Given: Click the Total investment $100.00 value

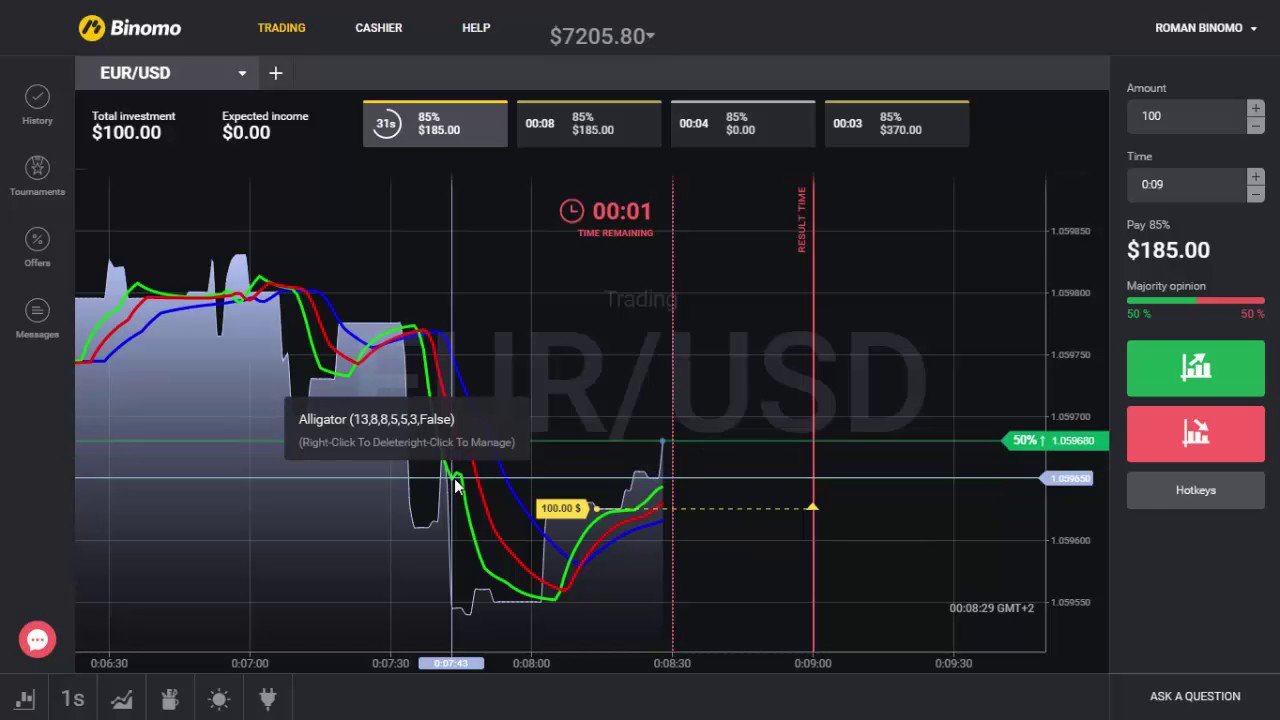Looking at the screenshot, I should pyautogui.click(x=126, y=132).
